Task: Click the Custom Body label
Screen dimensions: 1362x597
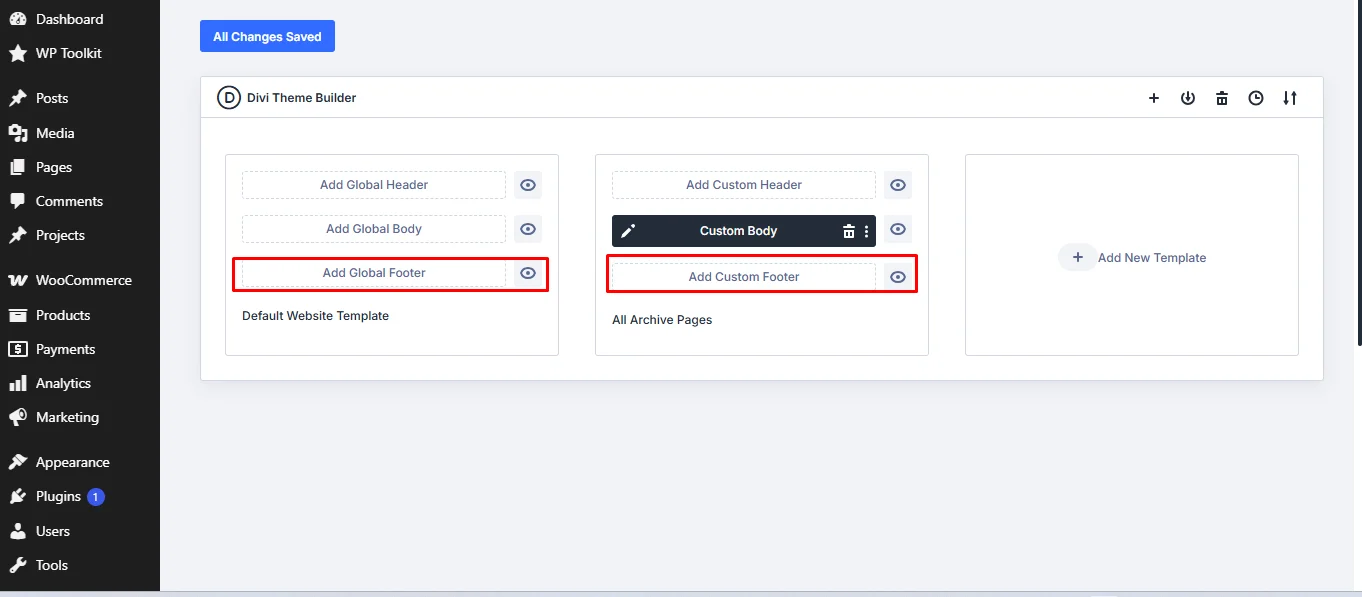Action: (738, 231)
